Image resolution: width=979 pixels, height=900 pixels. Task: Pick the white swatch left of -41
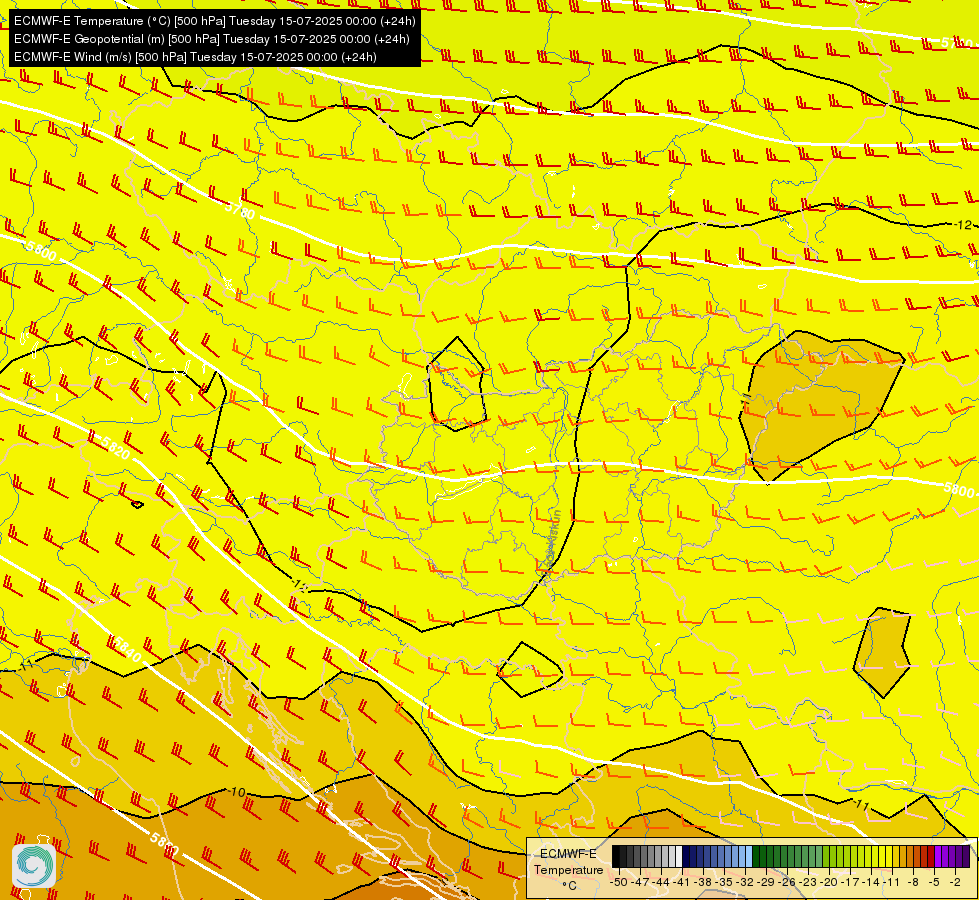[x=679, y=856]
